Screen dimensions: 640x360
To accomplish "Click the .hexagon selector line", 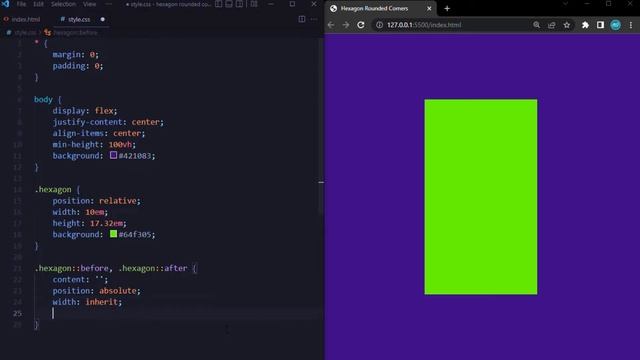I will coord(57,189).
